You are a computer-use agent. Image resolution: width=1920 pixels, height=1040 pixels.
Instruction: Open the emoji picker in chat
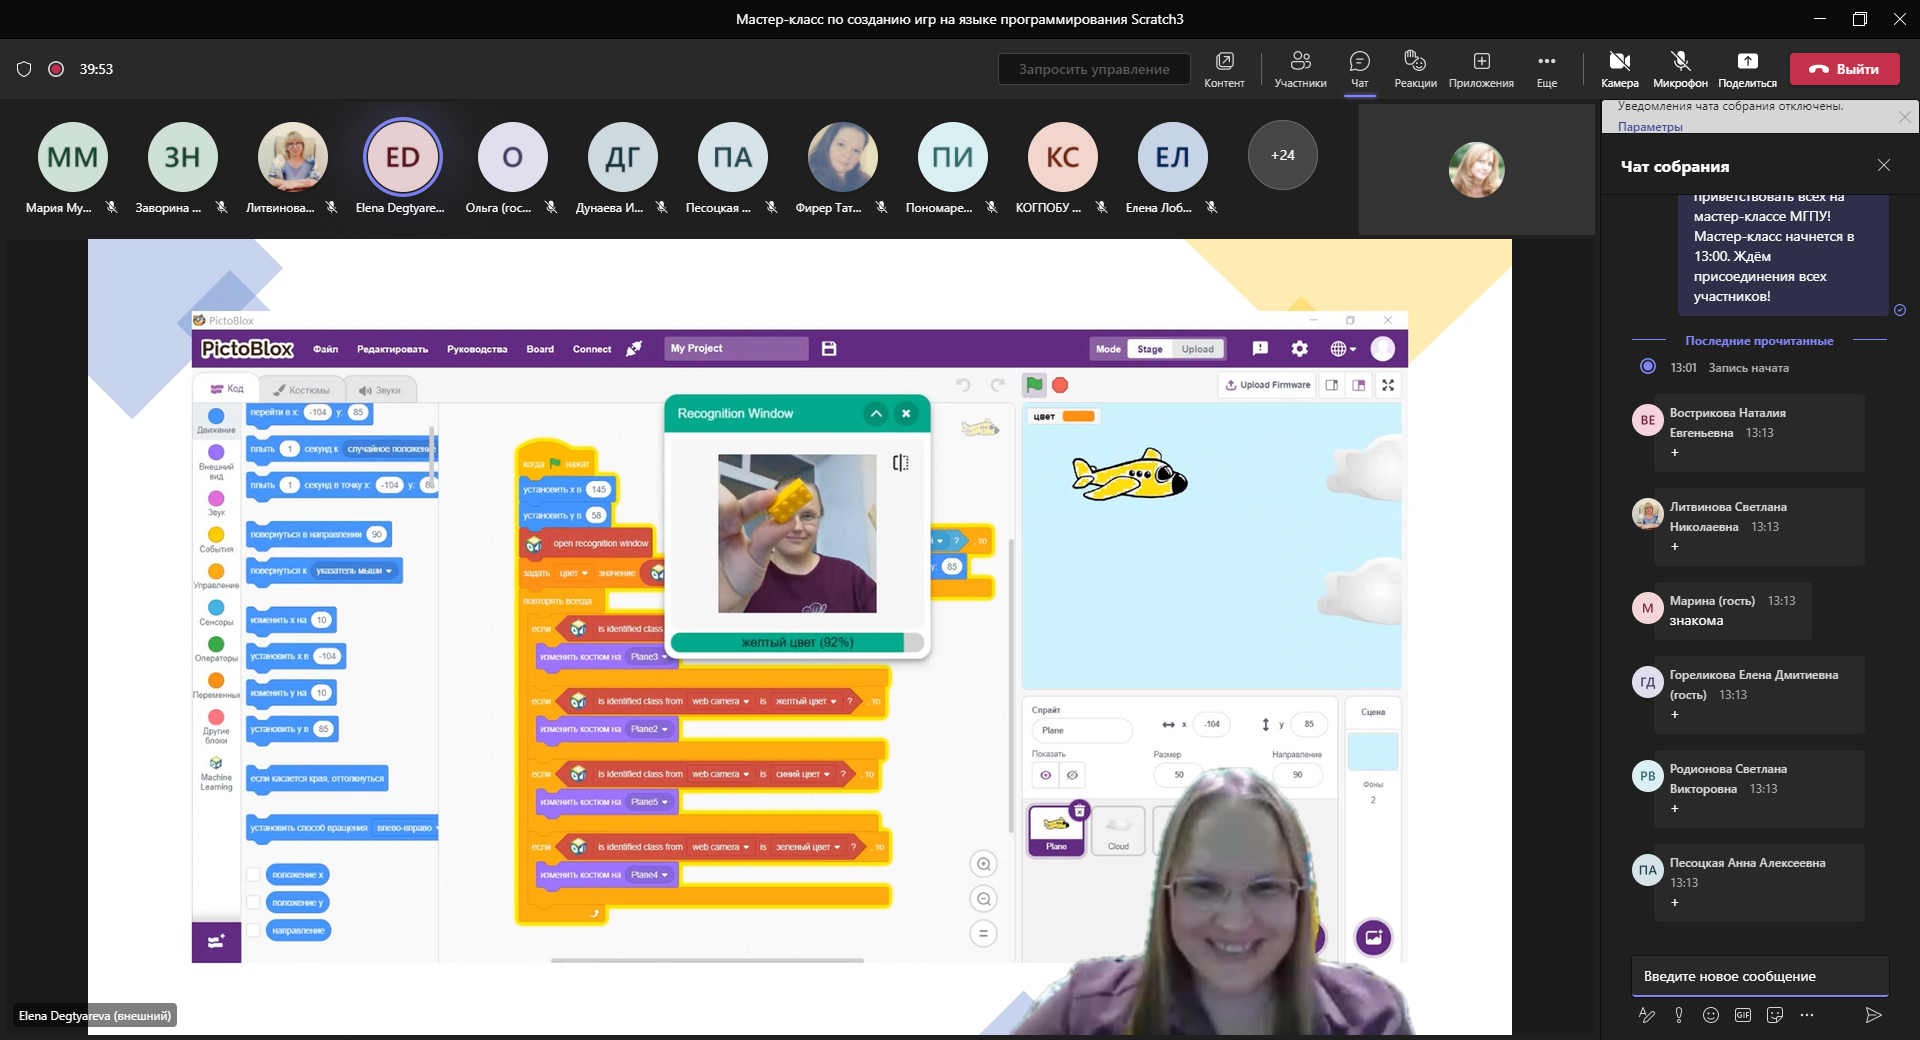tap(1711, 1015)
